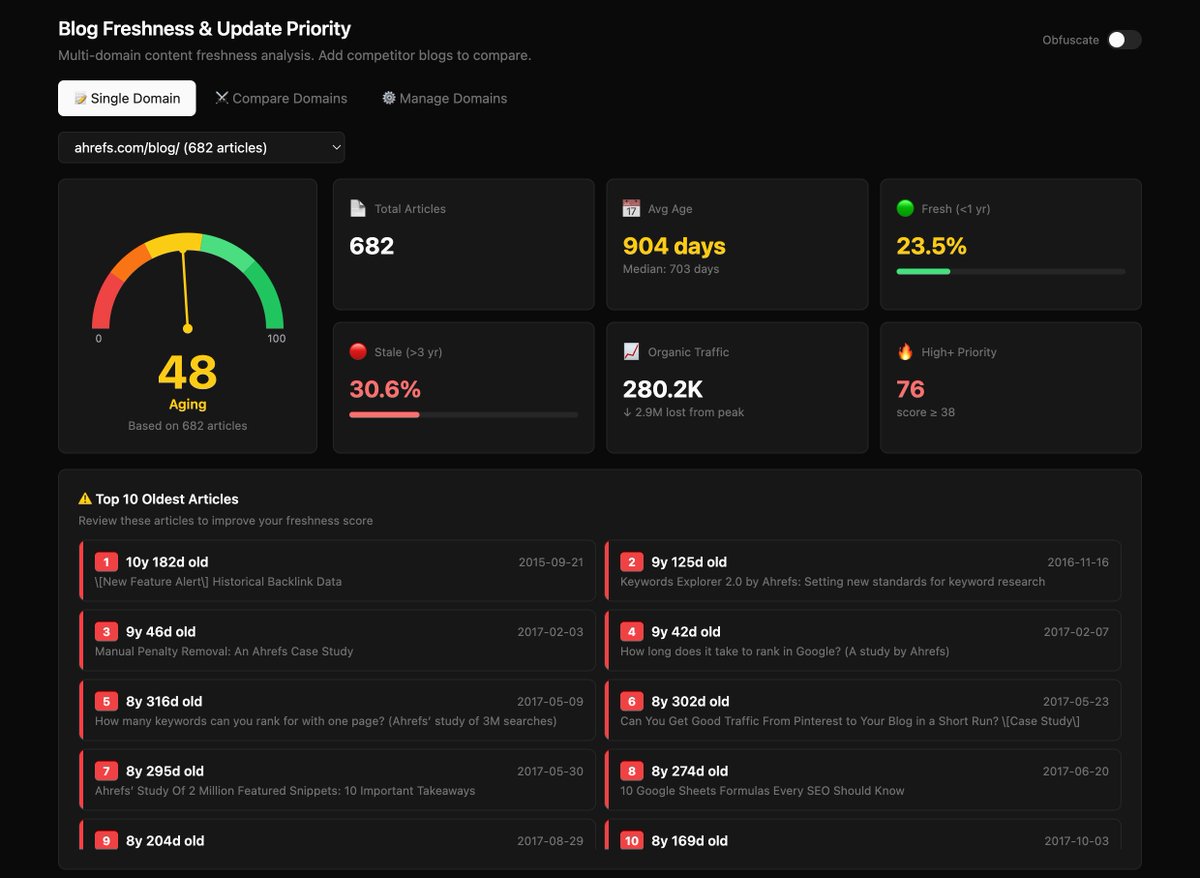Click the rank 1 badge of oldest articles
Screen dimensions: 1200x878
click(x=106, y=562)
